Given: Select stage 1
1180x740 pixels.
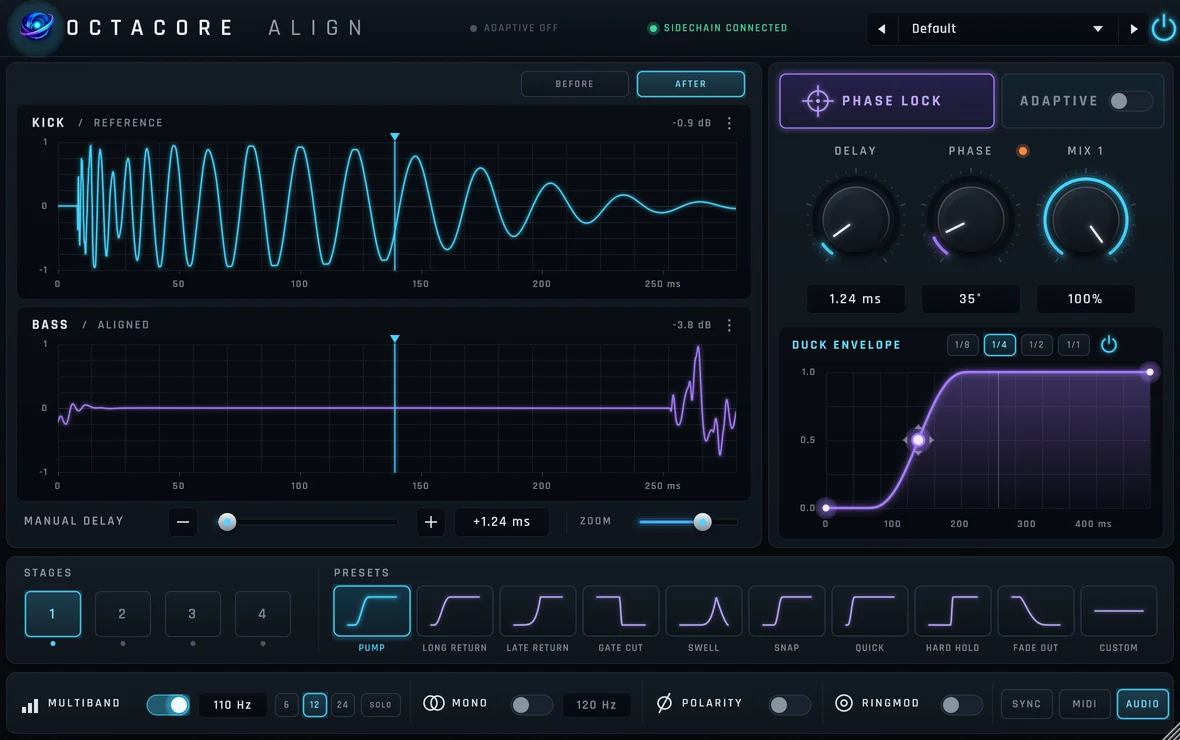Looking at the screenshot, I should [x=53, y=614].
